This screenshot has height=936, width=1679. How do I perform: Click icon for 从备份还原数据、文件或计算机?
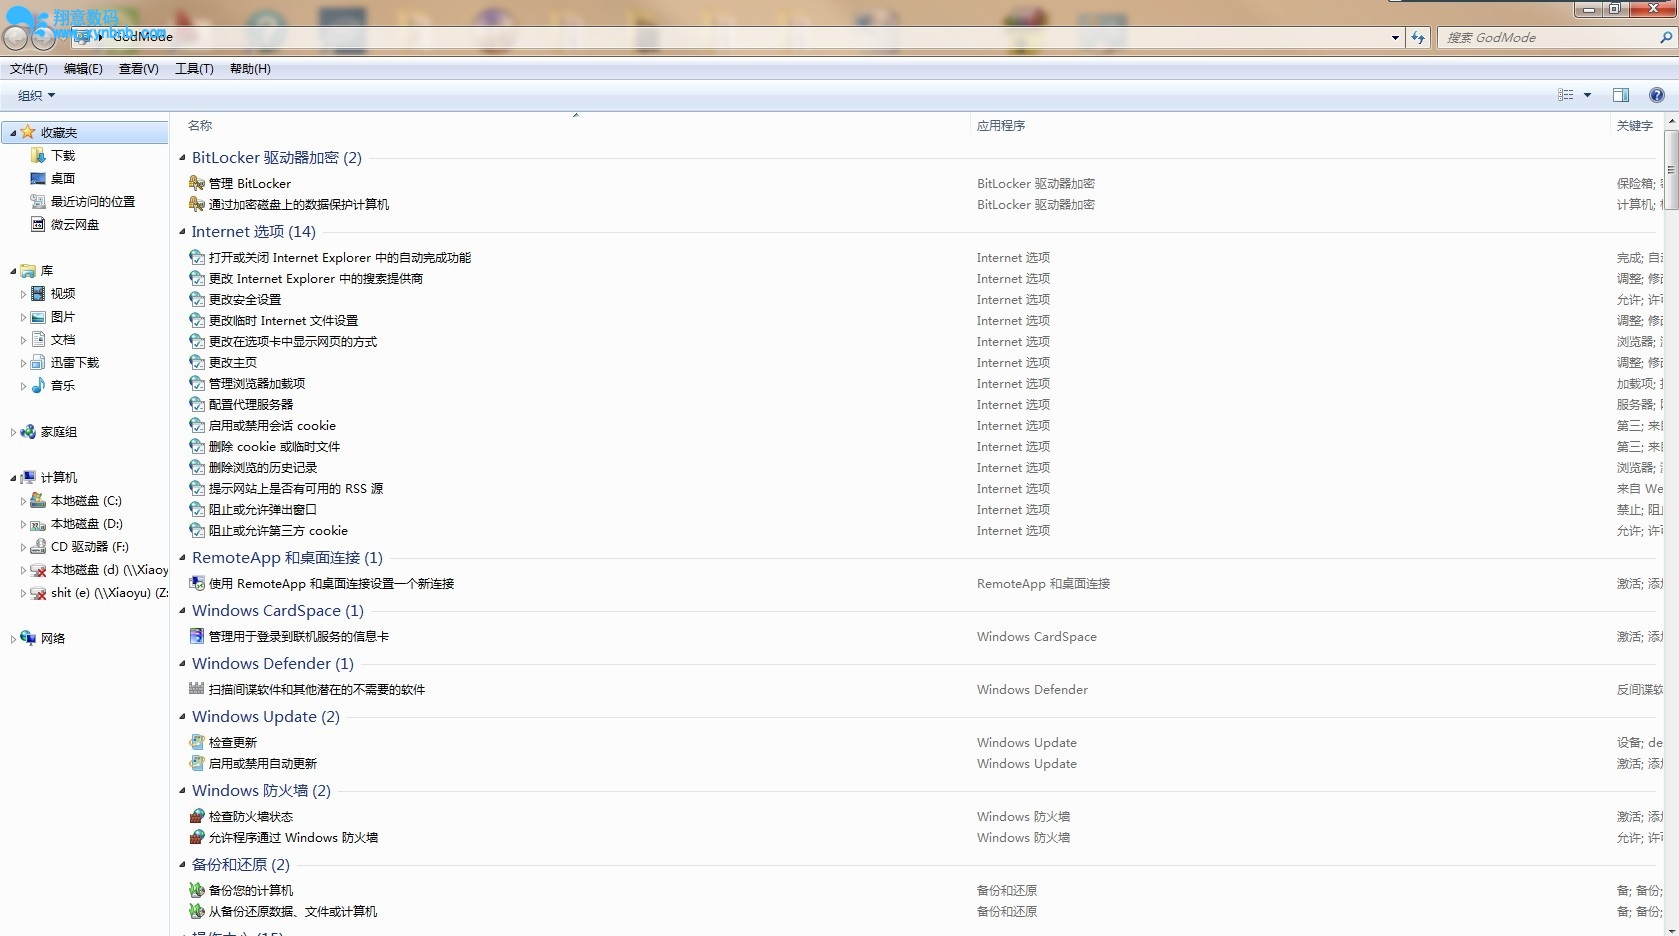click(x=197, y=911)
